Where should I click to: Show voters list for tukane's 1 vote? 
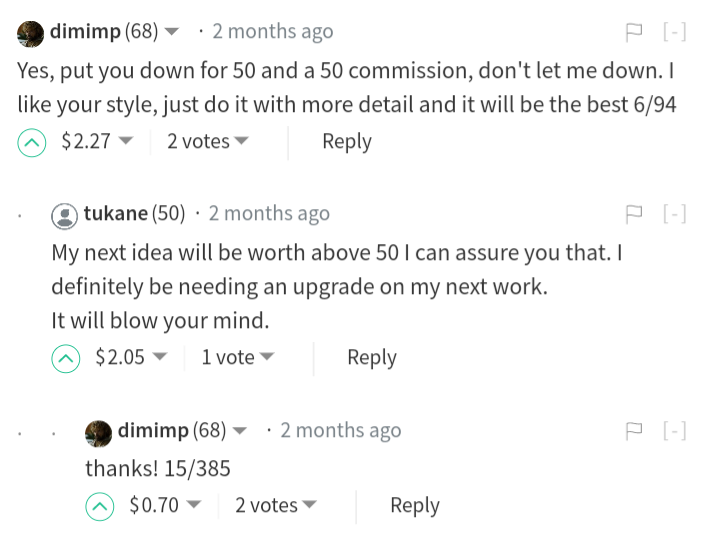tap(237, 357)
